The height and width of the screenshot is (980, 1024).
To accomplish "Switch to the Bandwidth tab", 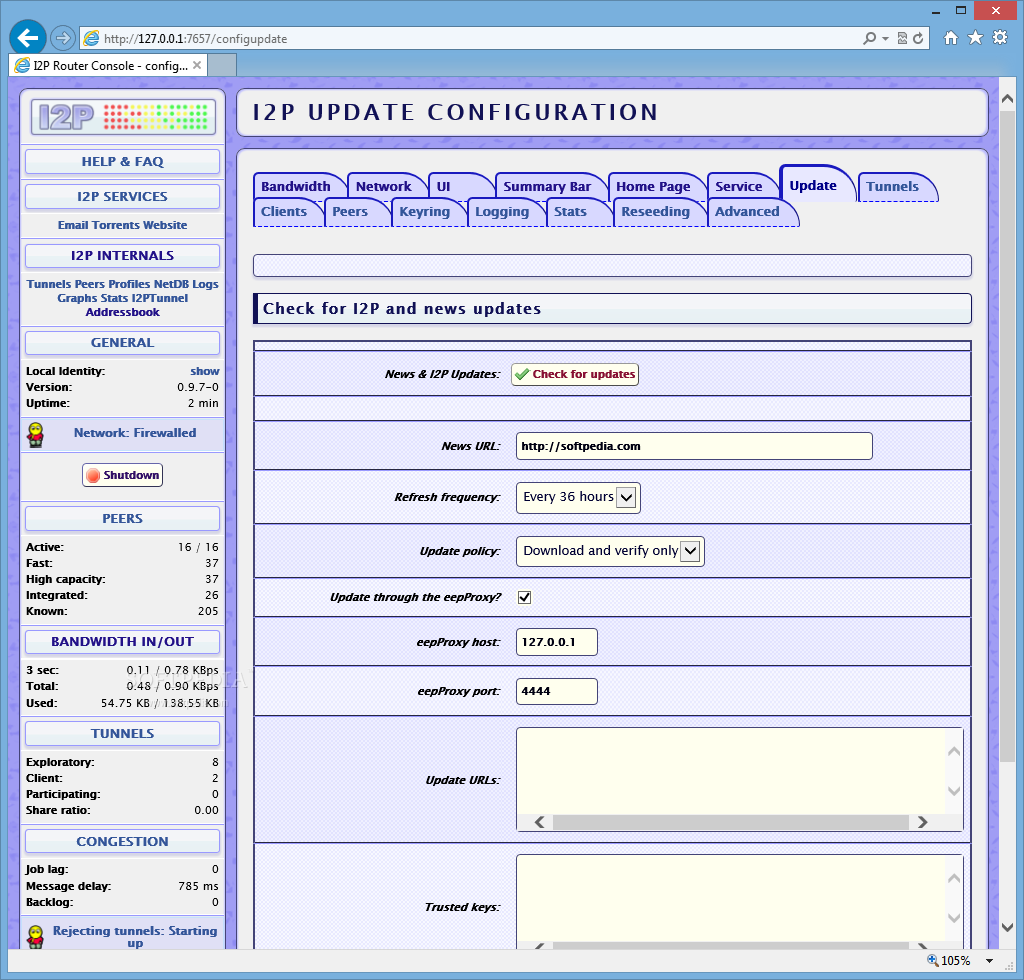I will [296, 187].
